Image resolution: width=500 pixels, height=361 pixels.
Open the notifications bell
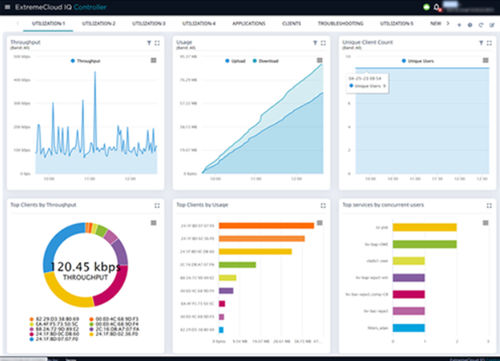(x=437, y=7)
